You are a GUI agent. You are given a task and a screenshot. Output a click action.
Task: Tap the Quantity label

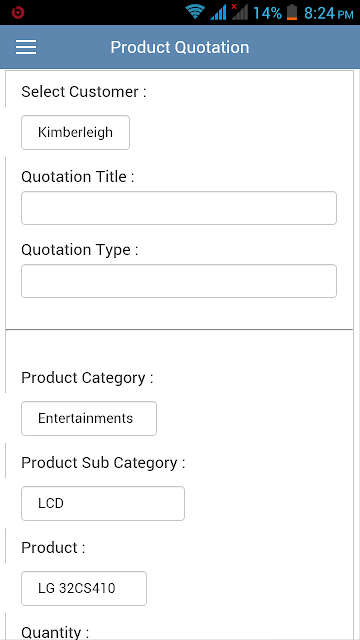click(x=55, y=632)
